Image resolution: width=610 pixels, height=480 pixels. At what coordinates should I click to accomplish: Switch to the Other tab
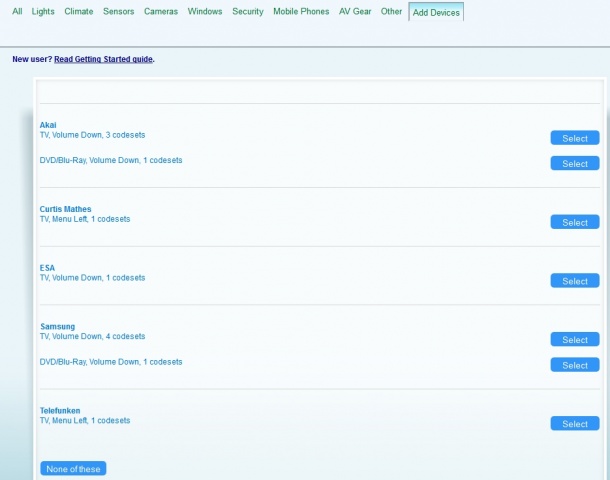392,12
